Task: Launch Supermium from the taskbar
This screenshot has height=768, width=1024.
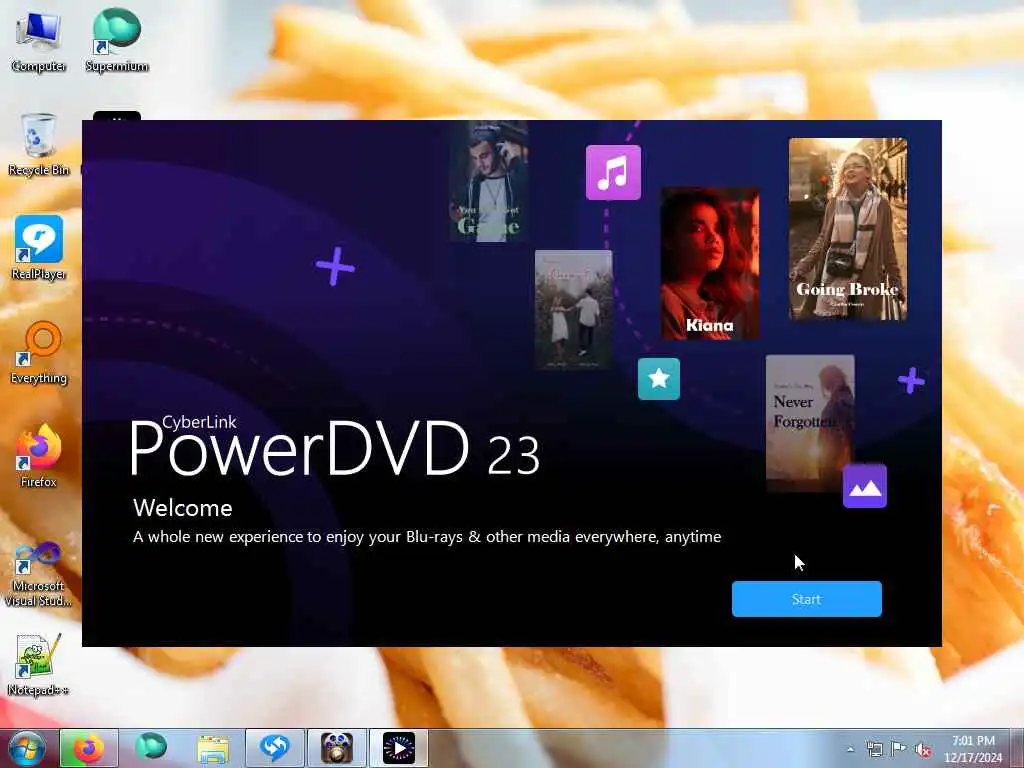Action: pyautogui.click(x=150, y=748)
